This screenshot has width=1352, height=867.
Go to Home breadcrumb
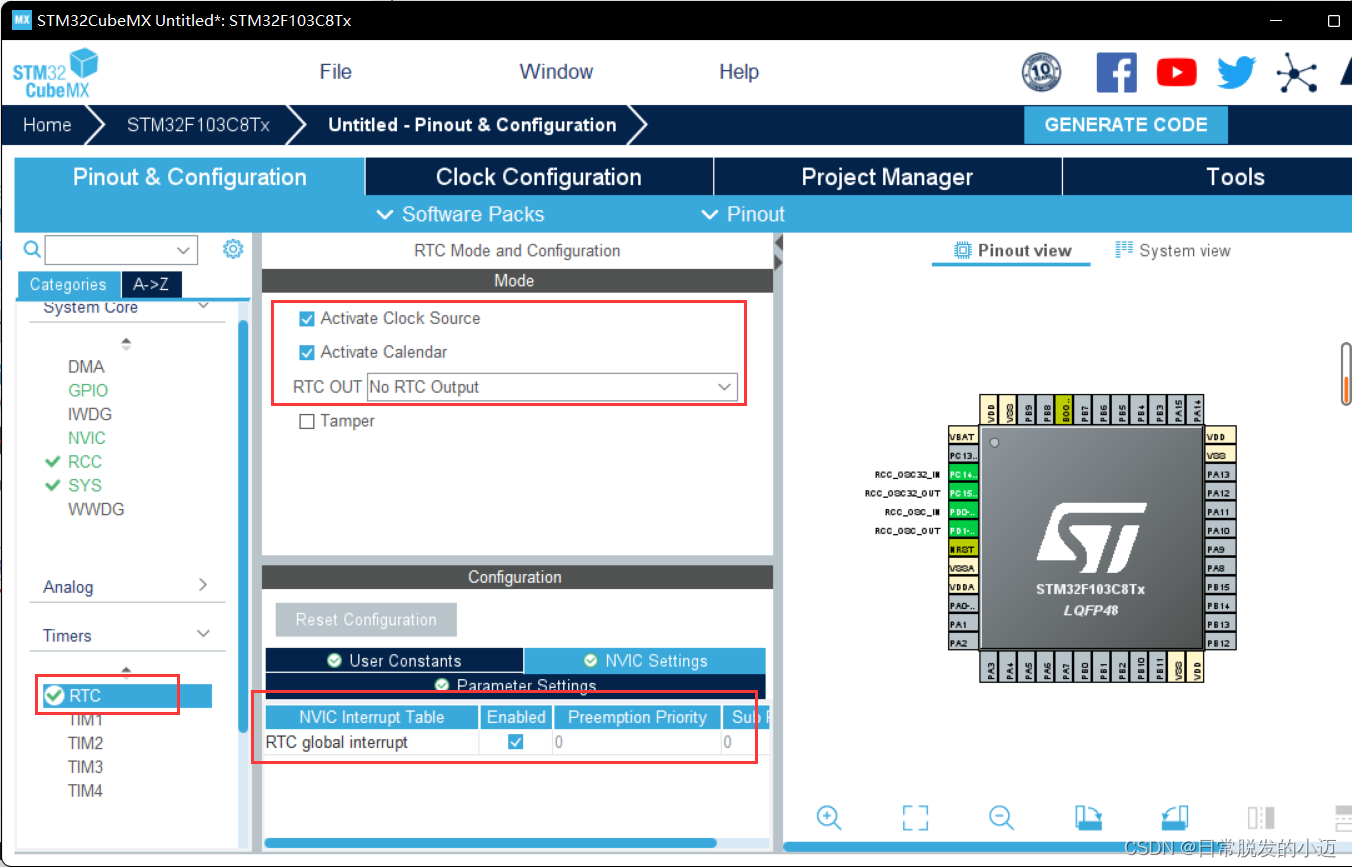pos(47,125)
